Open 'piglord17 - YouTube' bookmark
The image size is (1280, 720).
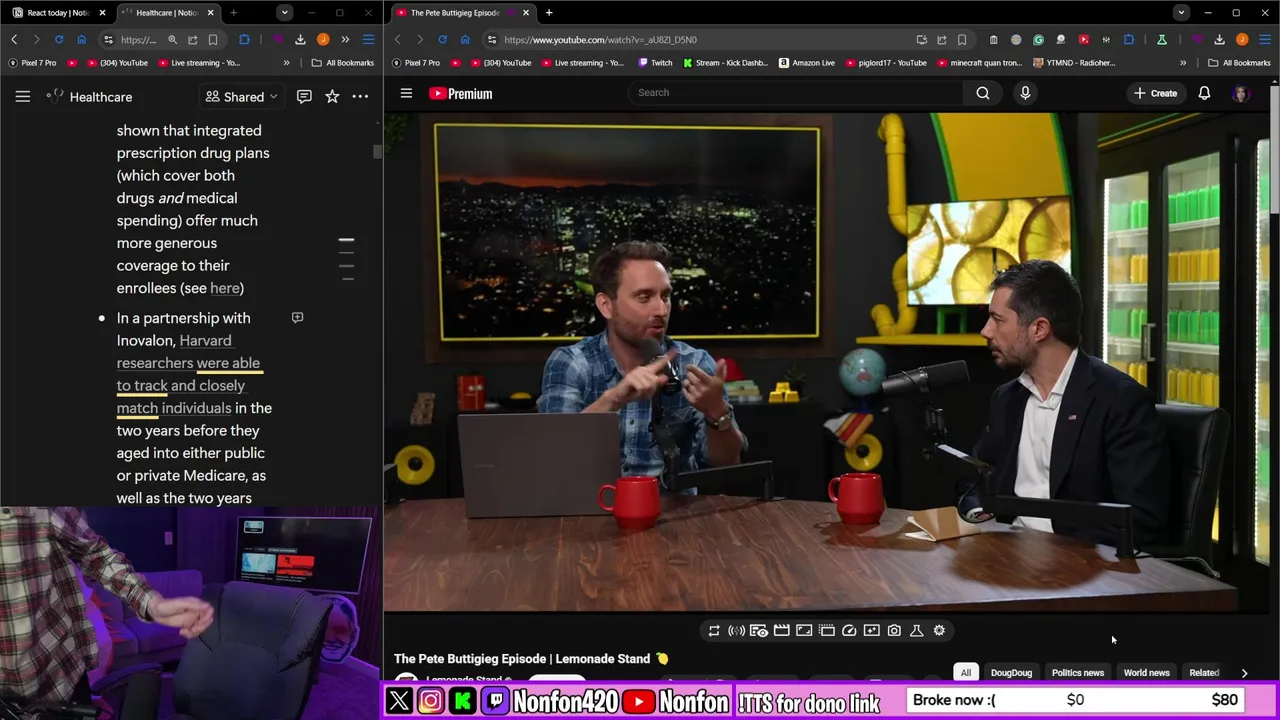[886, 63]
